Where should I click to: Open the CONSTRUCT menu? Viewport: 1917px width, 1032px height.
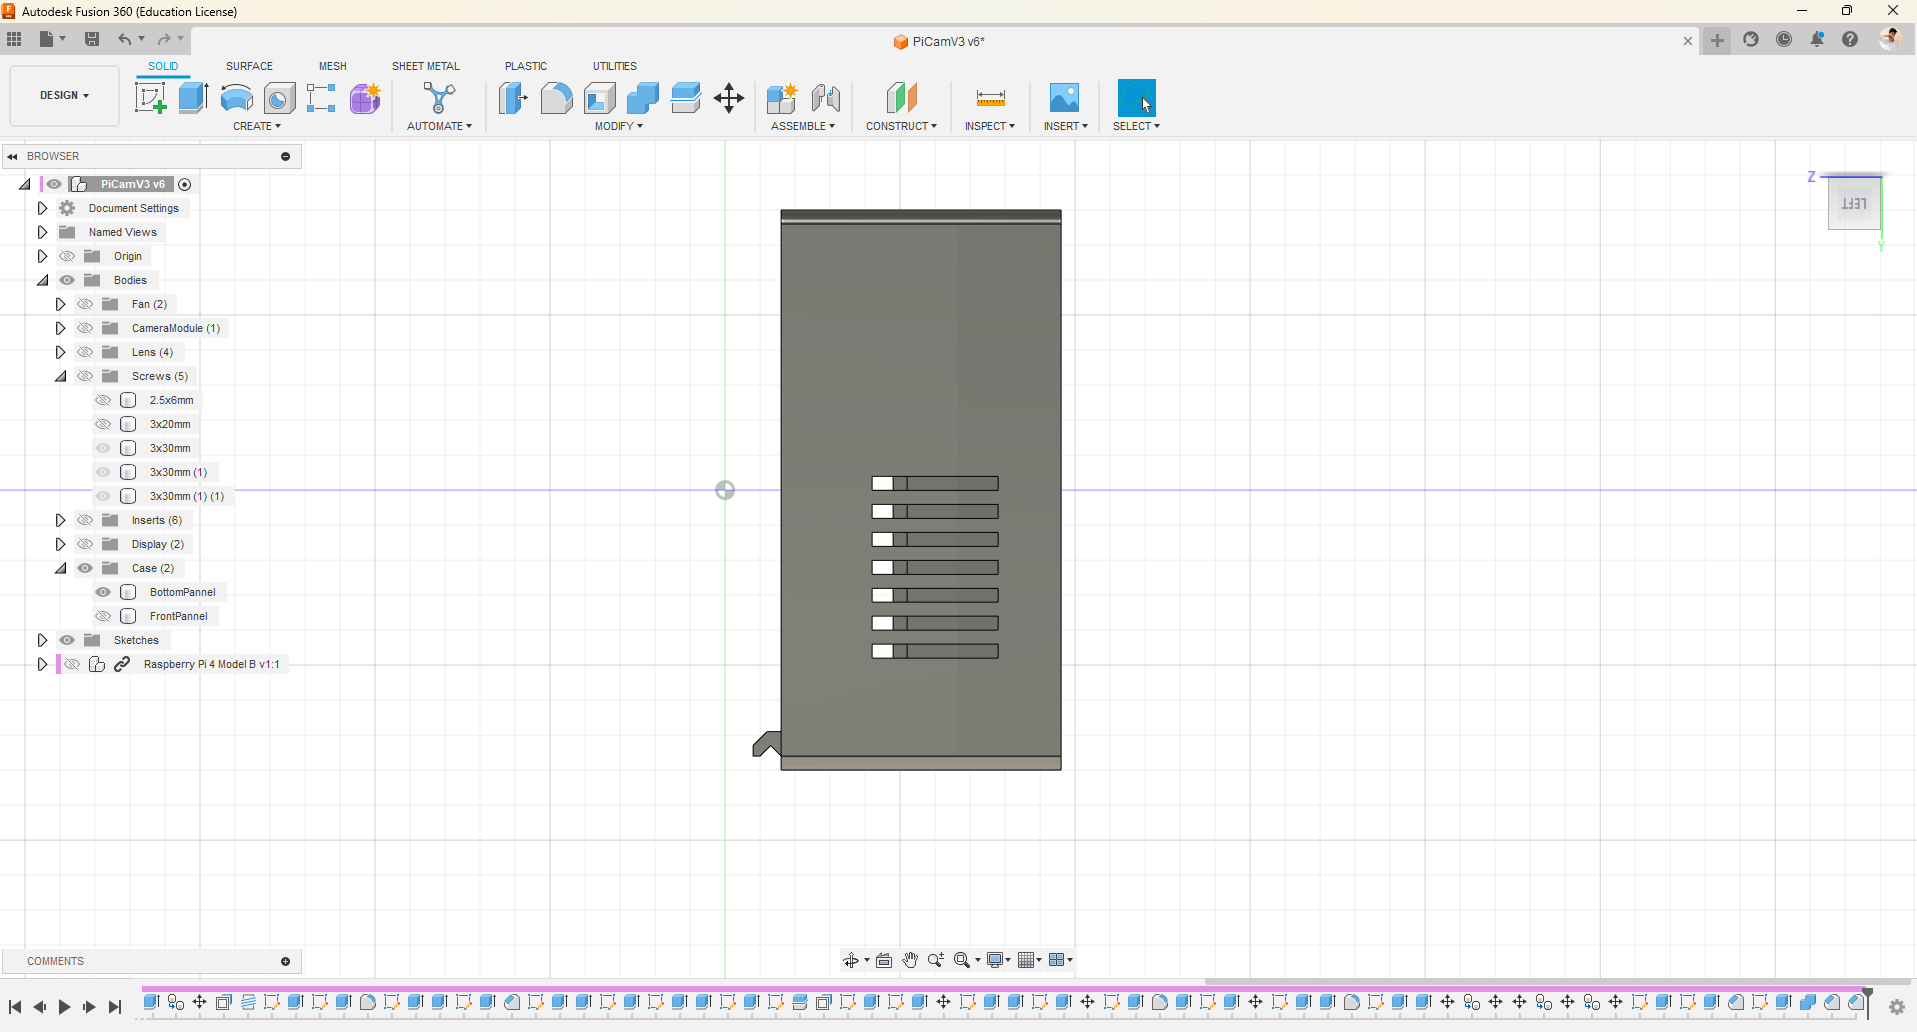[x=901, y=126]
